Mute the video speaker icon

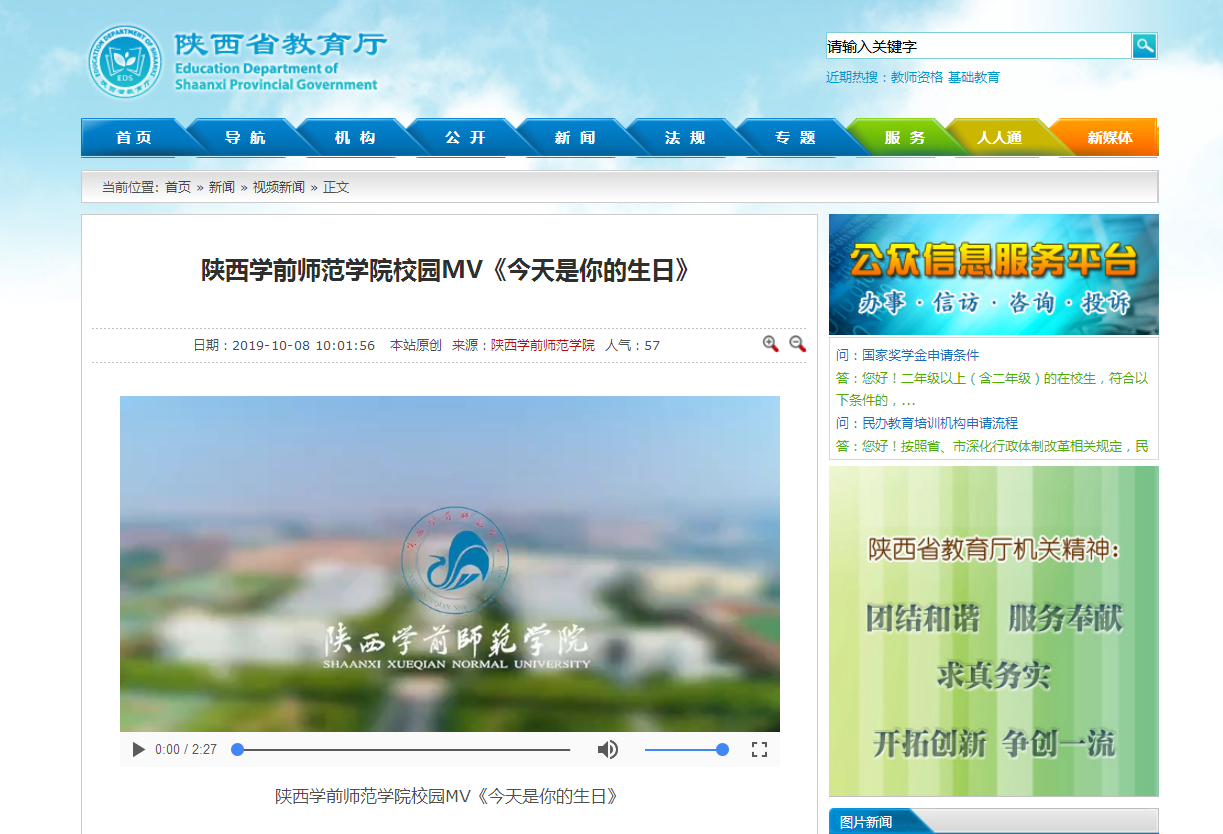(607, 749)
